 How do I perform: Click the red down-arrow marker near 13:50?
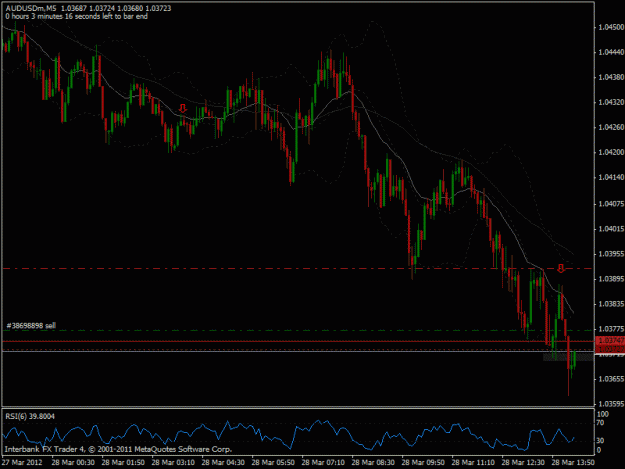click(x=561, y=268)
